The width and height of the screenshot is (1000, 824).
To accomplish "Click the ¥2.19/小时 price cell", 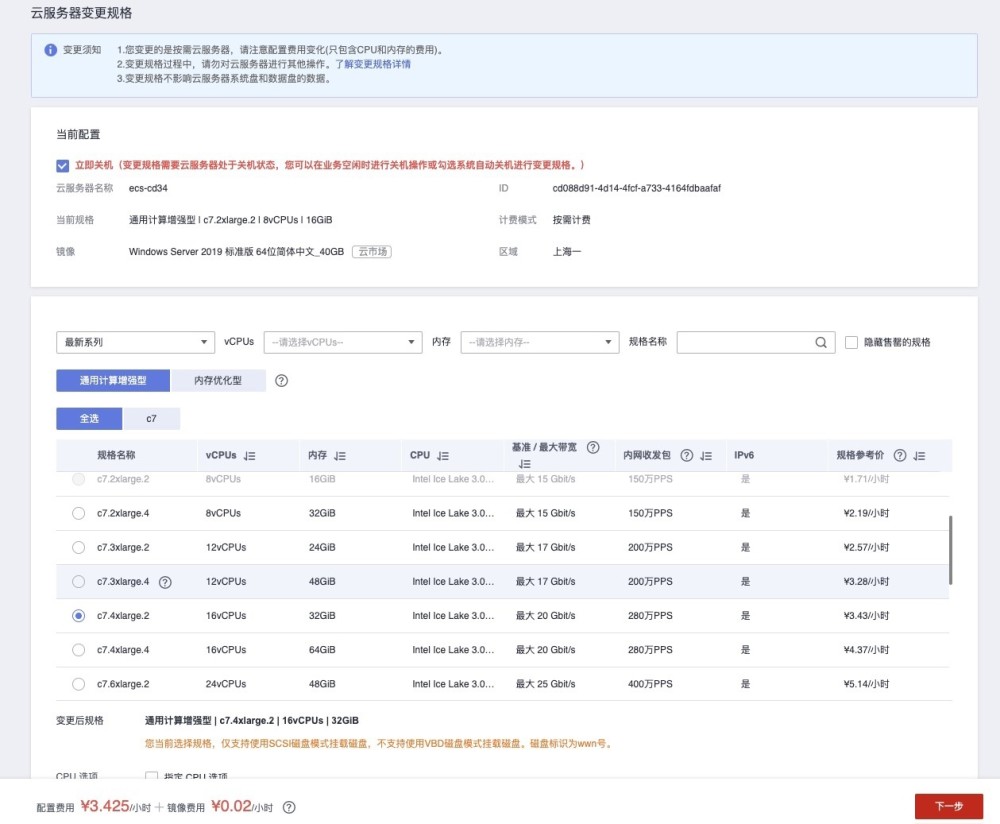I will point(866,513).
